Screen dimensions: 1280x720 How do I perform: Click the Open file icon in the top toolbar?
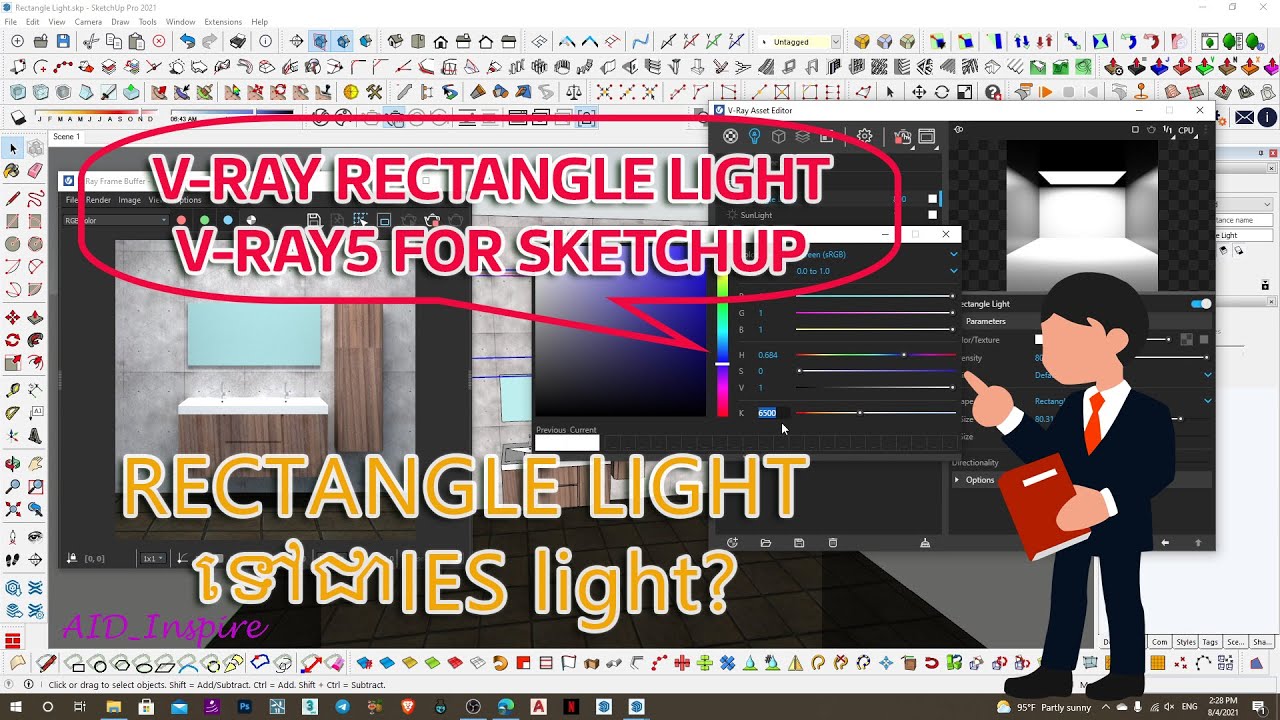click(40, 42)
